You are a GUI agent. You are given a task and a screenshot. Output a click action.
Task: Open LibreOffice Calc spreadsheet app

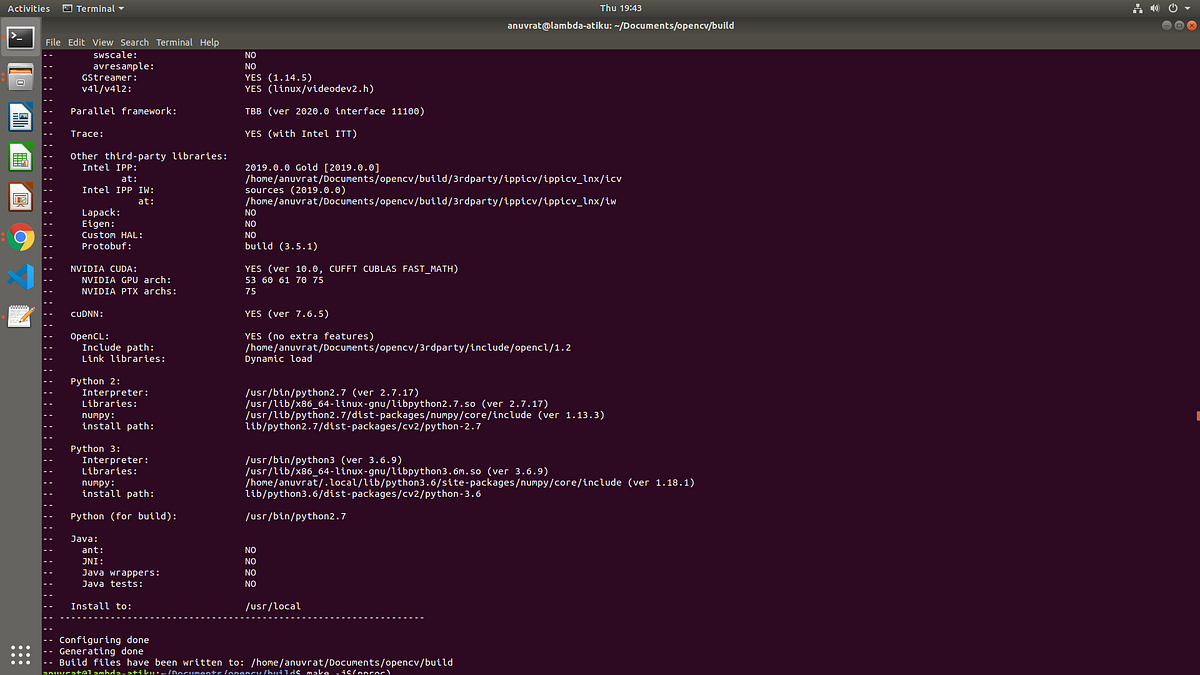pos(20,157)
